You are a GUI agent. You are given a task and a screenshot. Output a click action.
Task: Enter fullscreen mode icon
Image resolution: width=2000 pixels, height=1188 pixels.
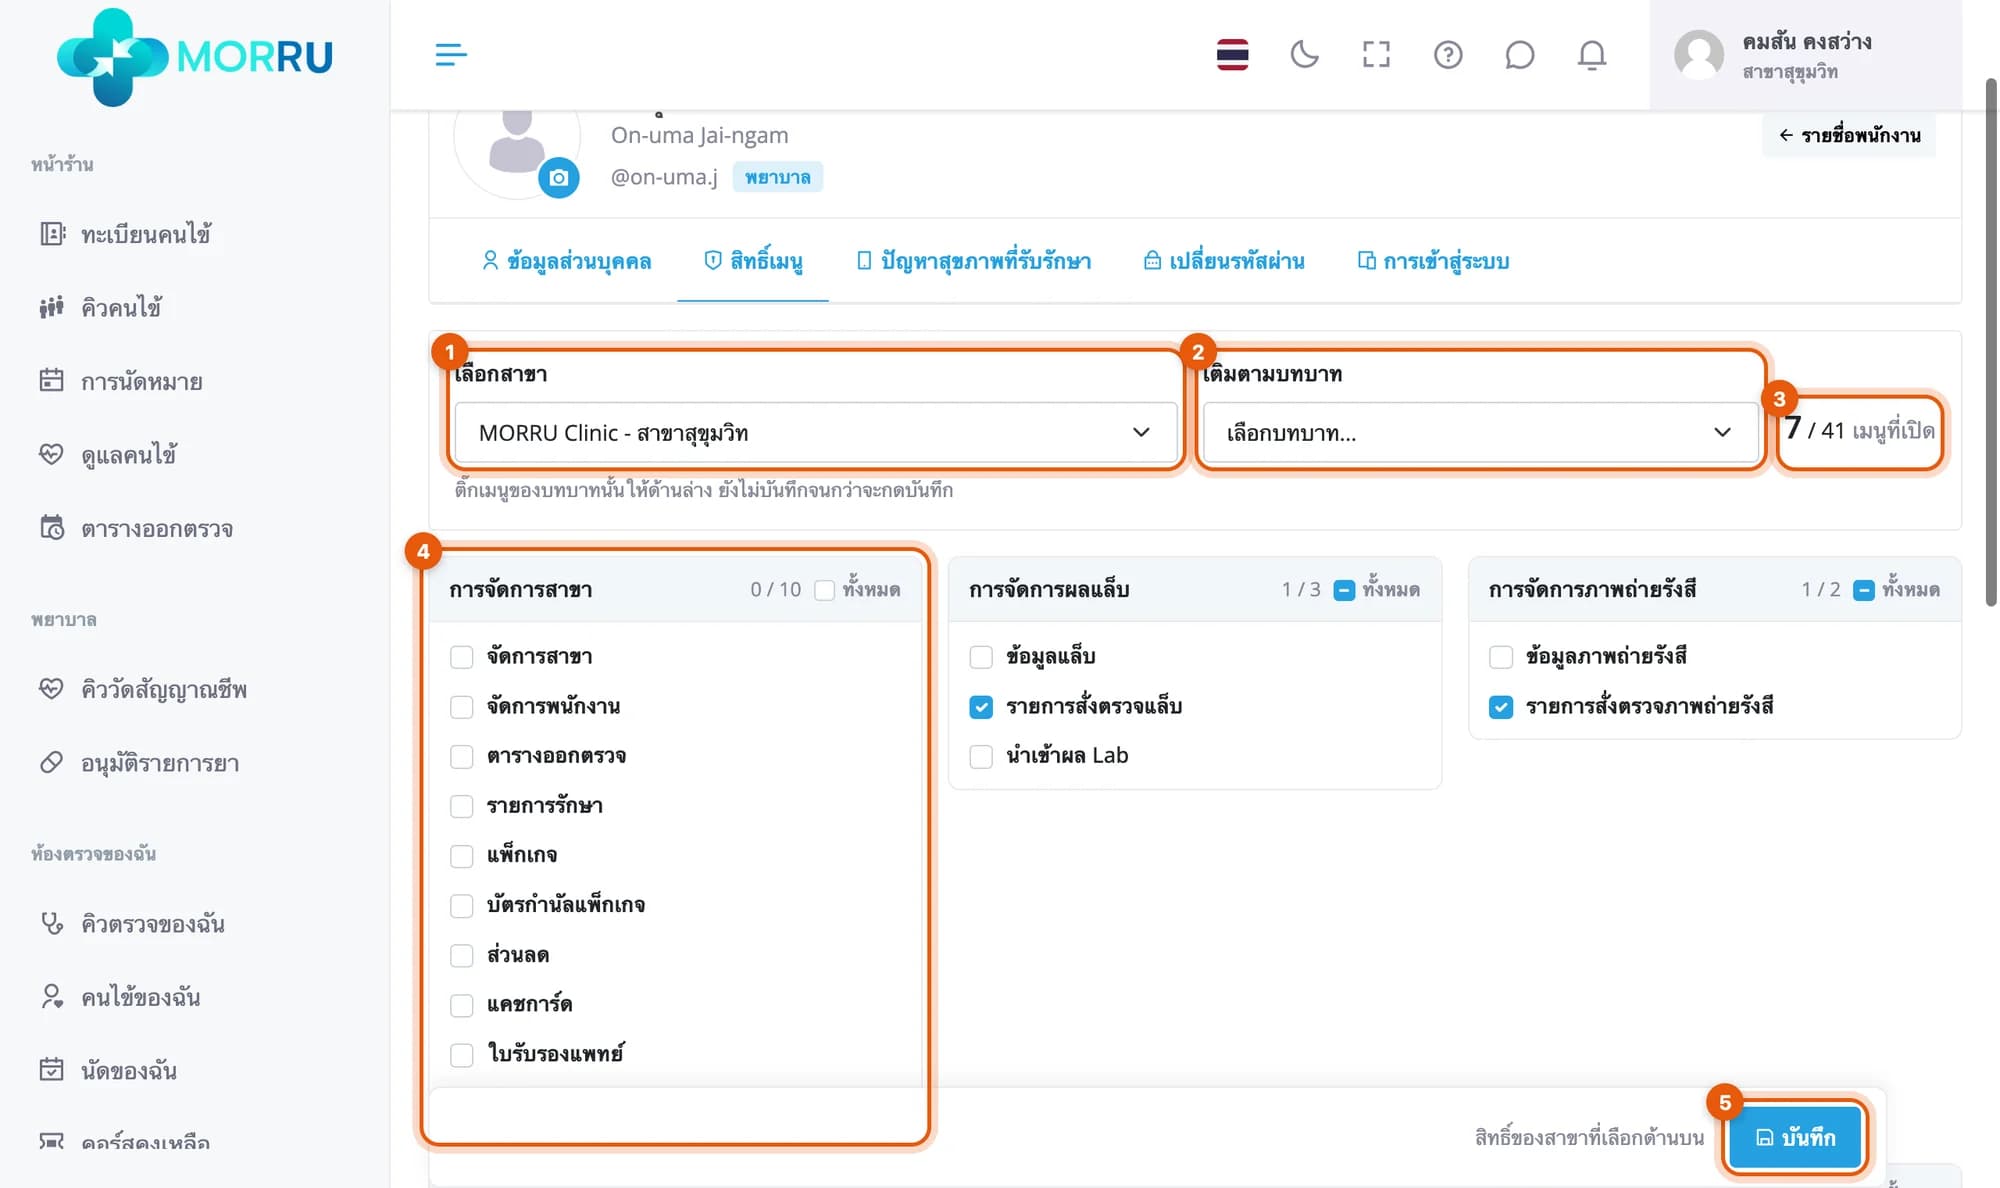coord(1376,54)
